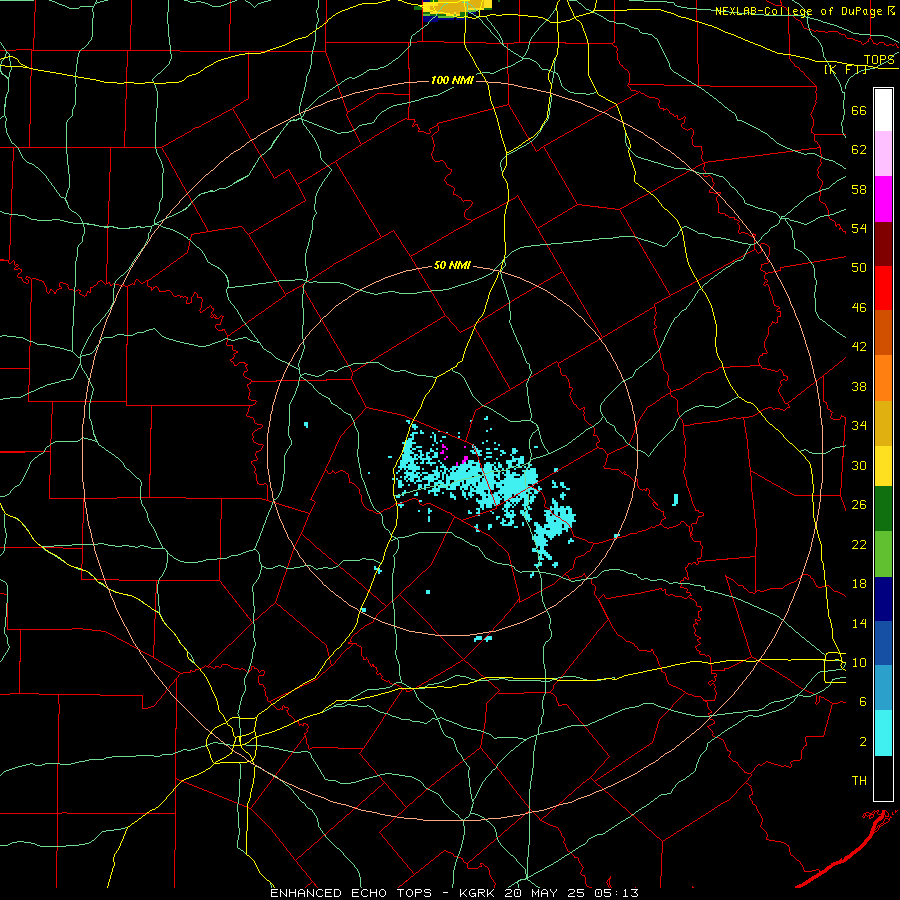900x900 pixels.
Task: Click the "50 NMI" range ring label
Action: (x=452, y=265)
